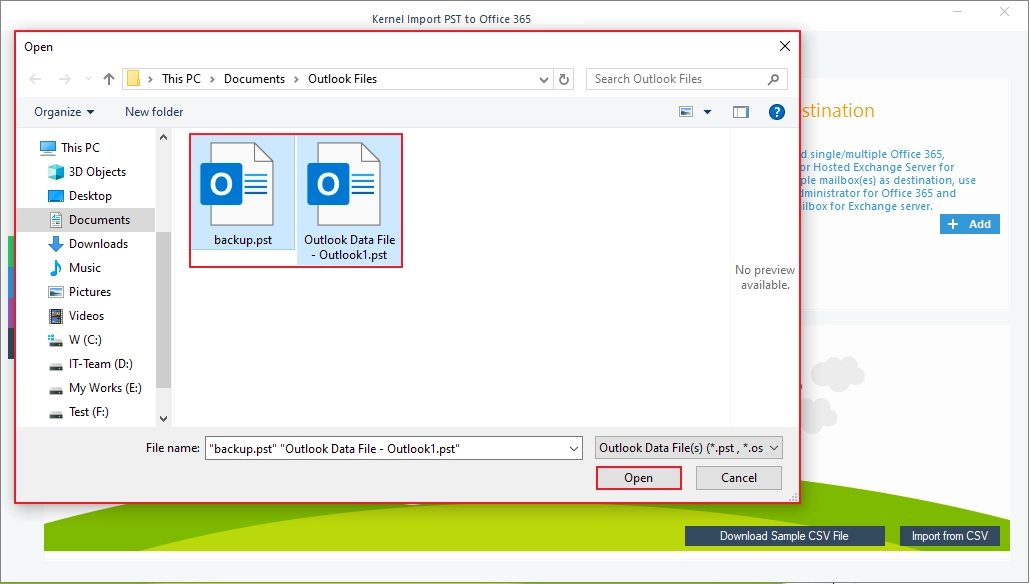Click the folder icon in address bar
The height and width of the screenshot is (584, 1030).
133,79
